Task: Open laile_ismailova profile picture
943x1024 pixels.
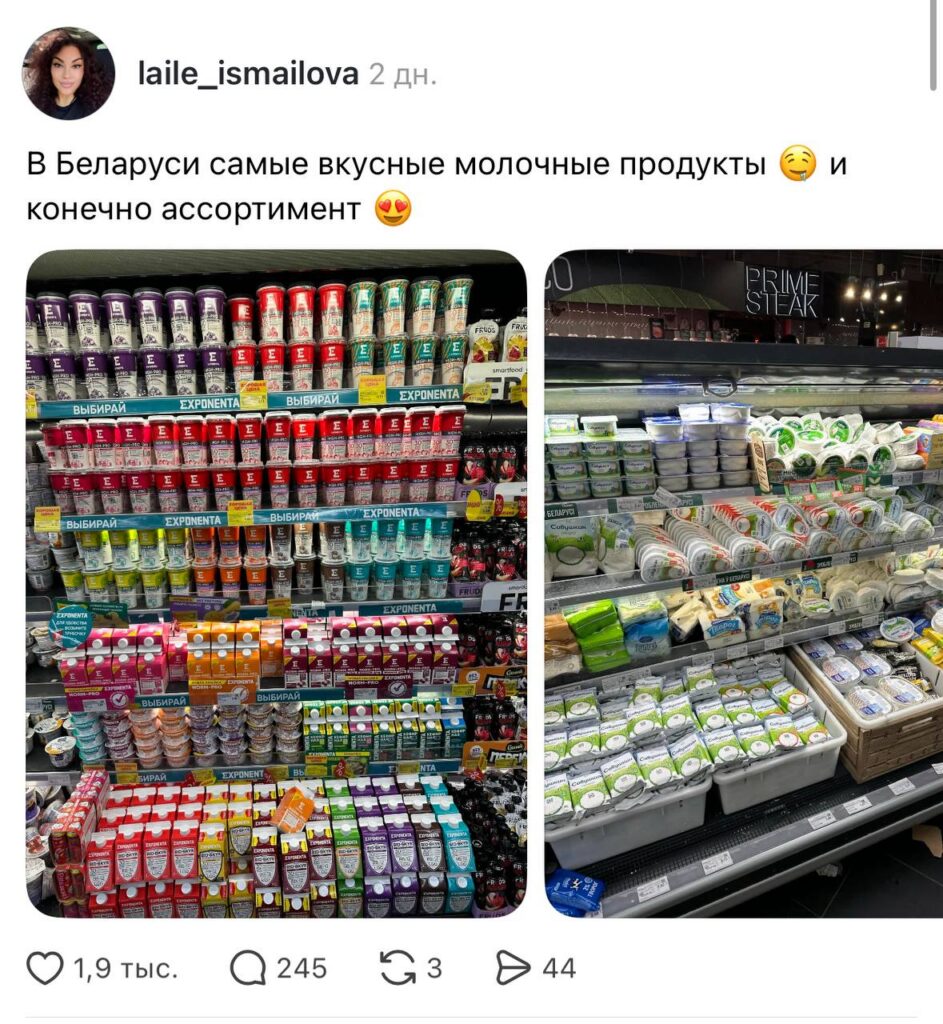Action: tap(69, 73)
